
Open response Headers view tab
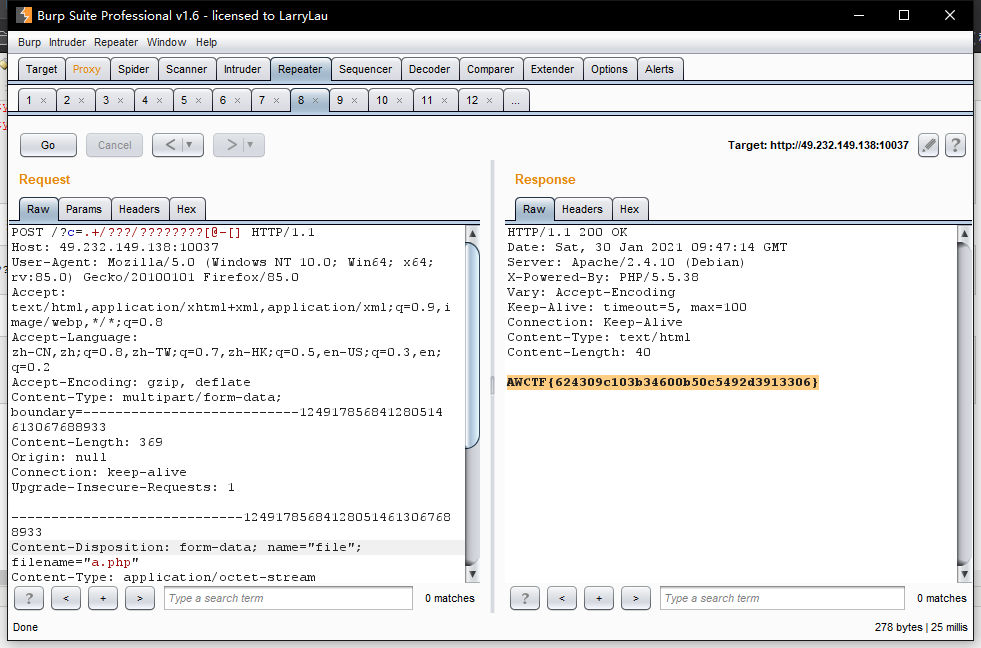(582, 209)
